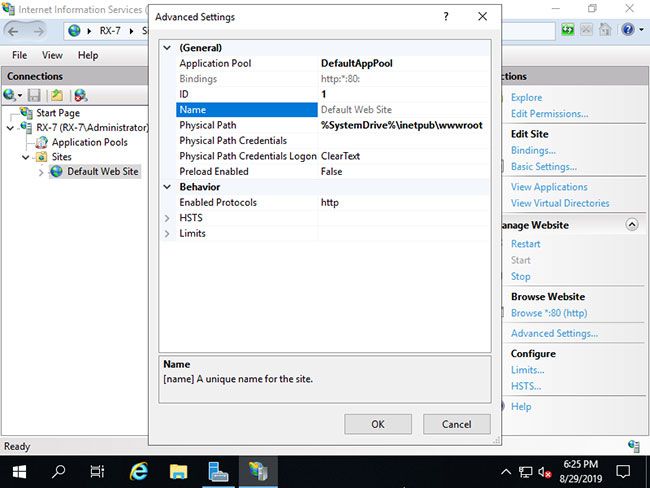Collapse the (General) section
The width and height of the screenshot is (650, 488).
pyautogui.click(x=167, y=48)
